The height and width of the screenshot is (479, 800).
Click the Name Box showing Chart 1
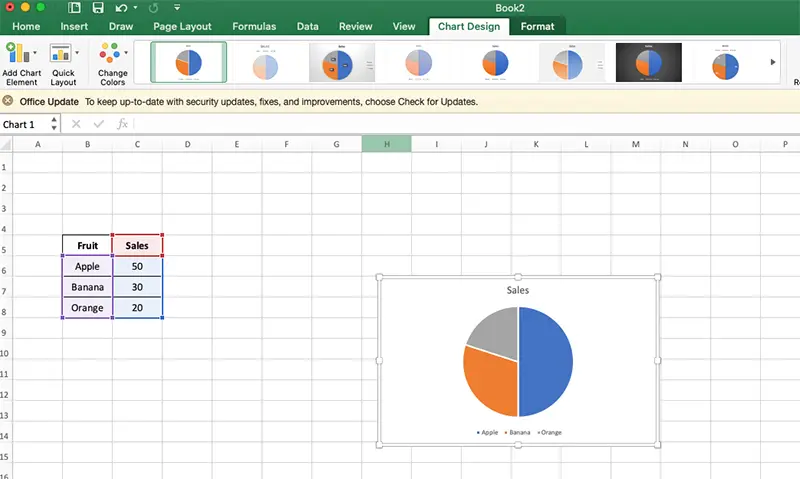point(24,124)
